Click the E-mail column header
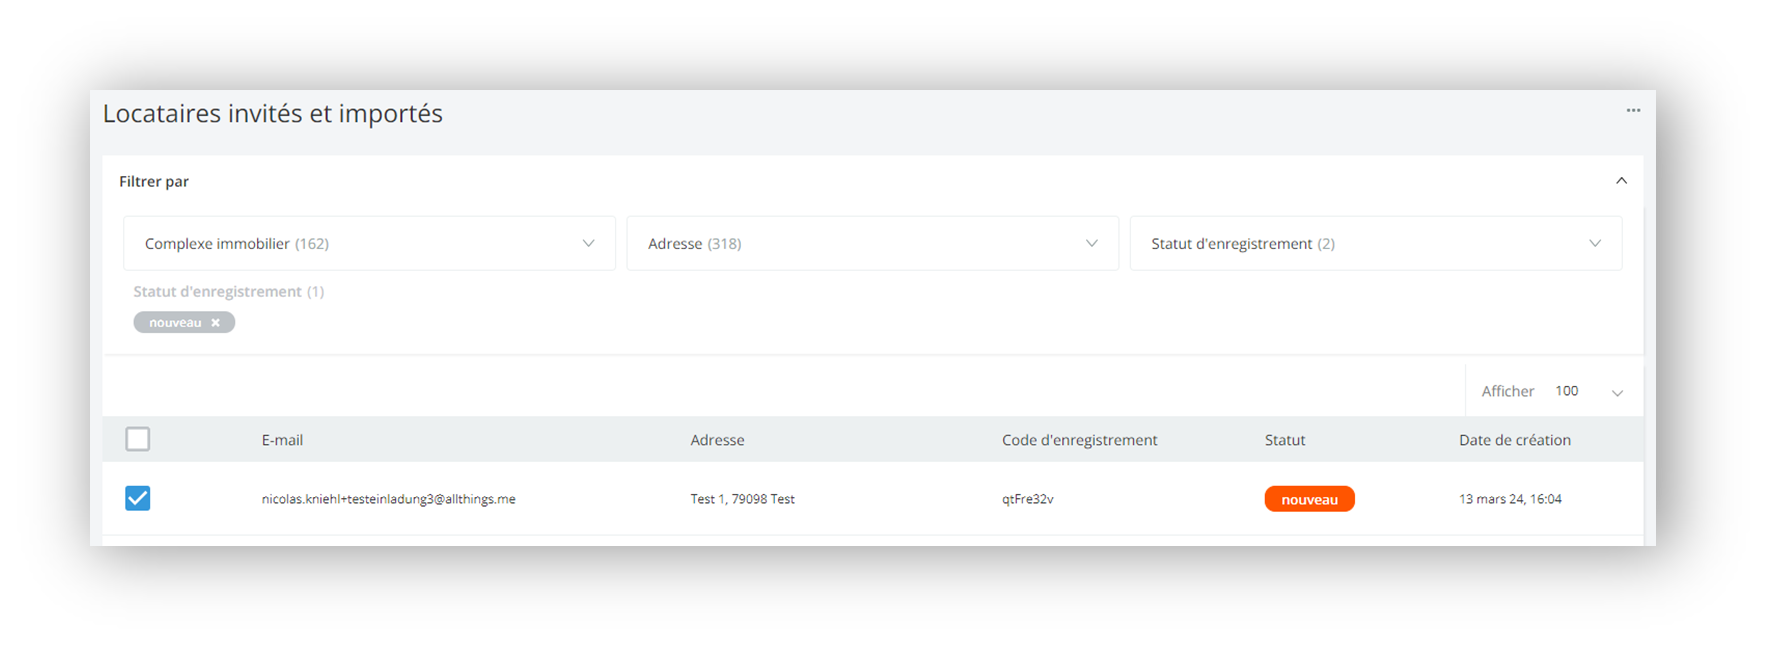The height and width of the screenshot is (649, 1770). (282, 440)
